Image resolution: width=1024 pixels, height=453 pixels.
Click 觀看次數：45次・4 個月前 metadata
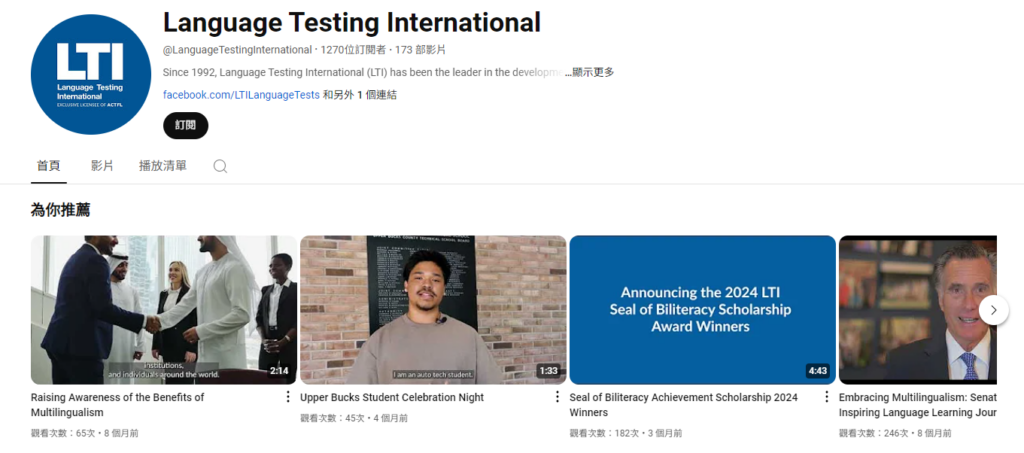click(354, 418)
